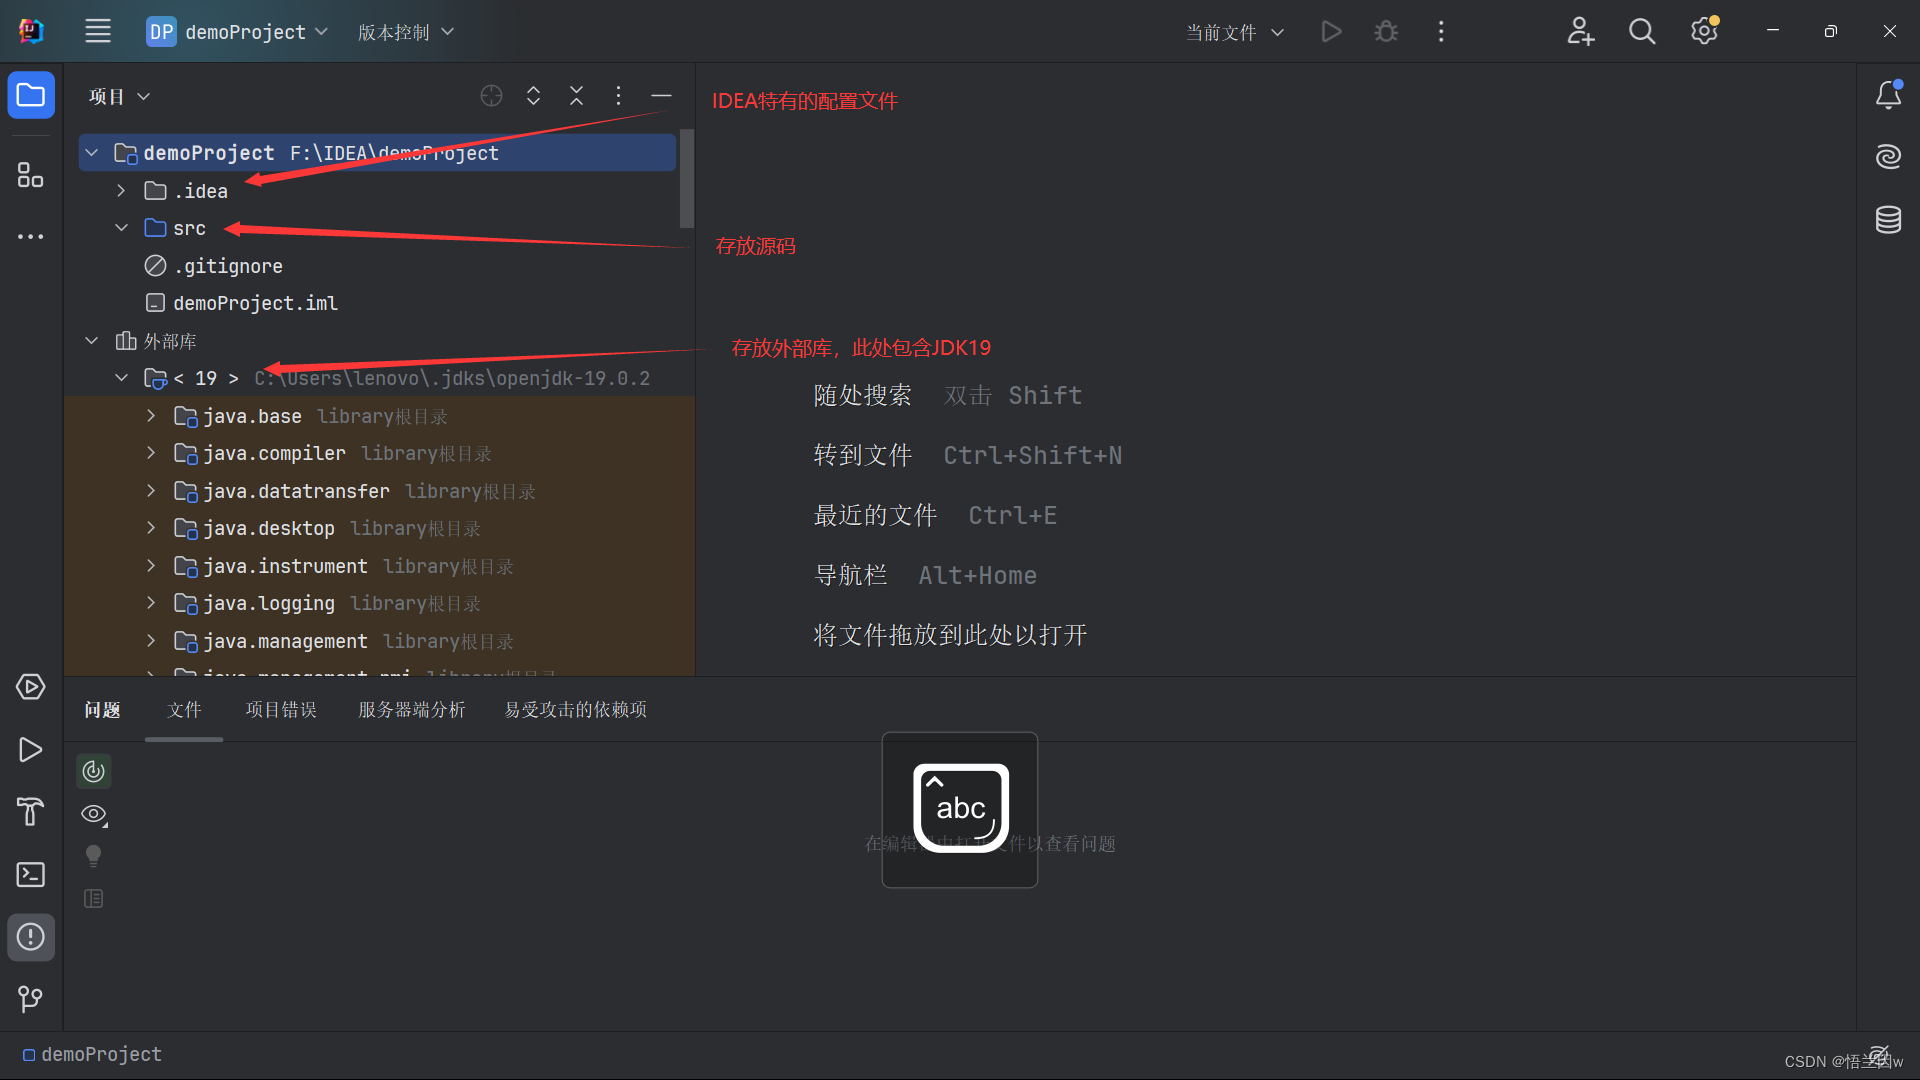Show more tool windows (three dots)
The image size is (1920, 1080).
[31, 237]
